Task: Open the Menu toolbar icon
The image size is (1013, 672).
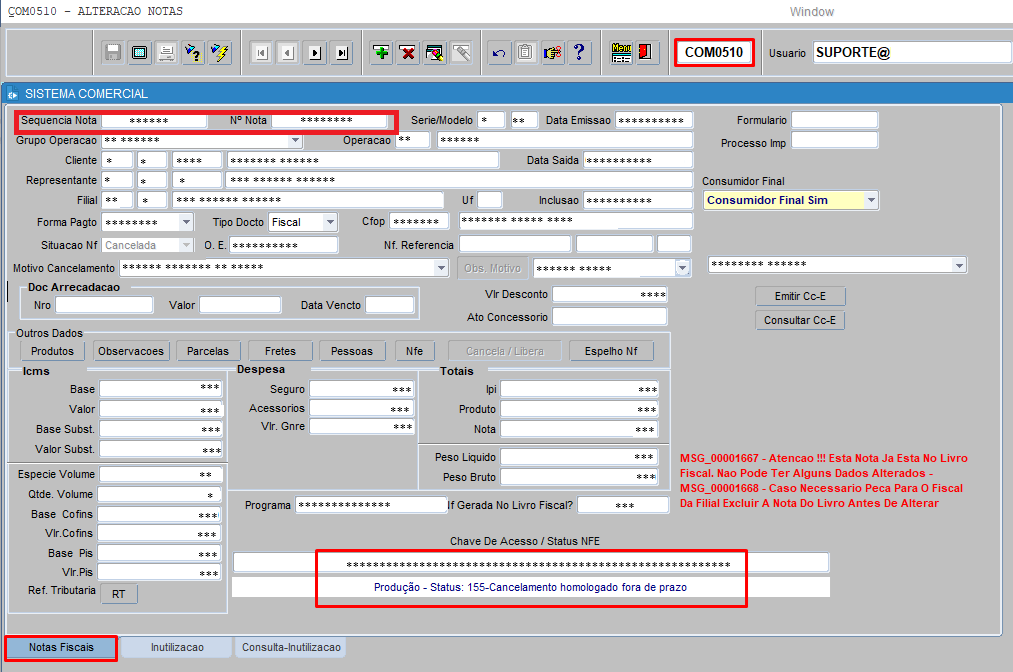Action: [x=621, y=53]
